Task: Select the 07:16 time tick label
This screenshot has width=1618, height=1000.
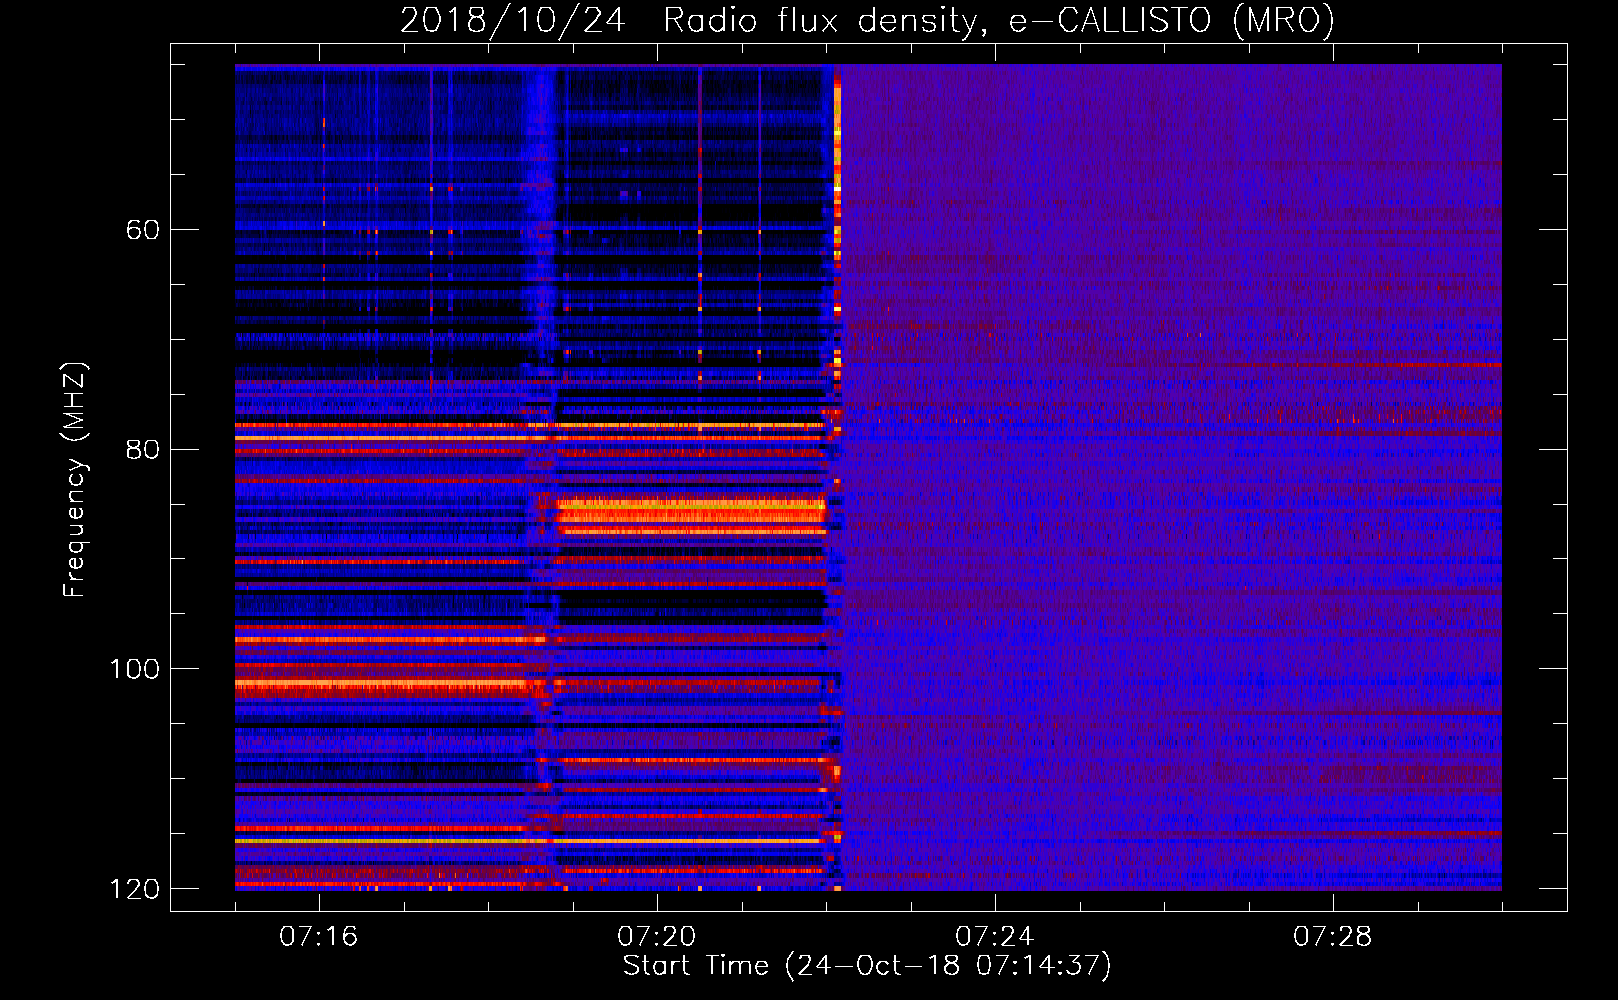Action: click(x=319, y=936)
